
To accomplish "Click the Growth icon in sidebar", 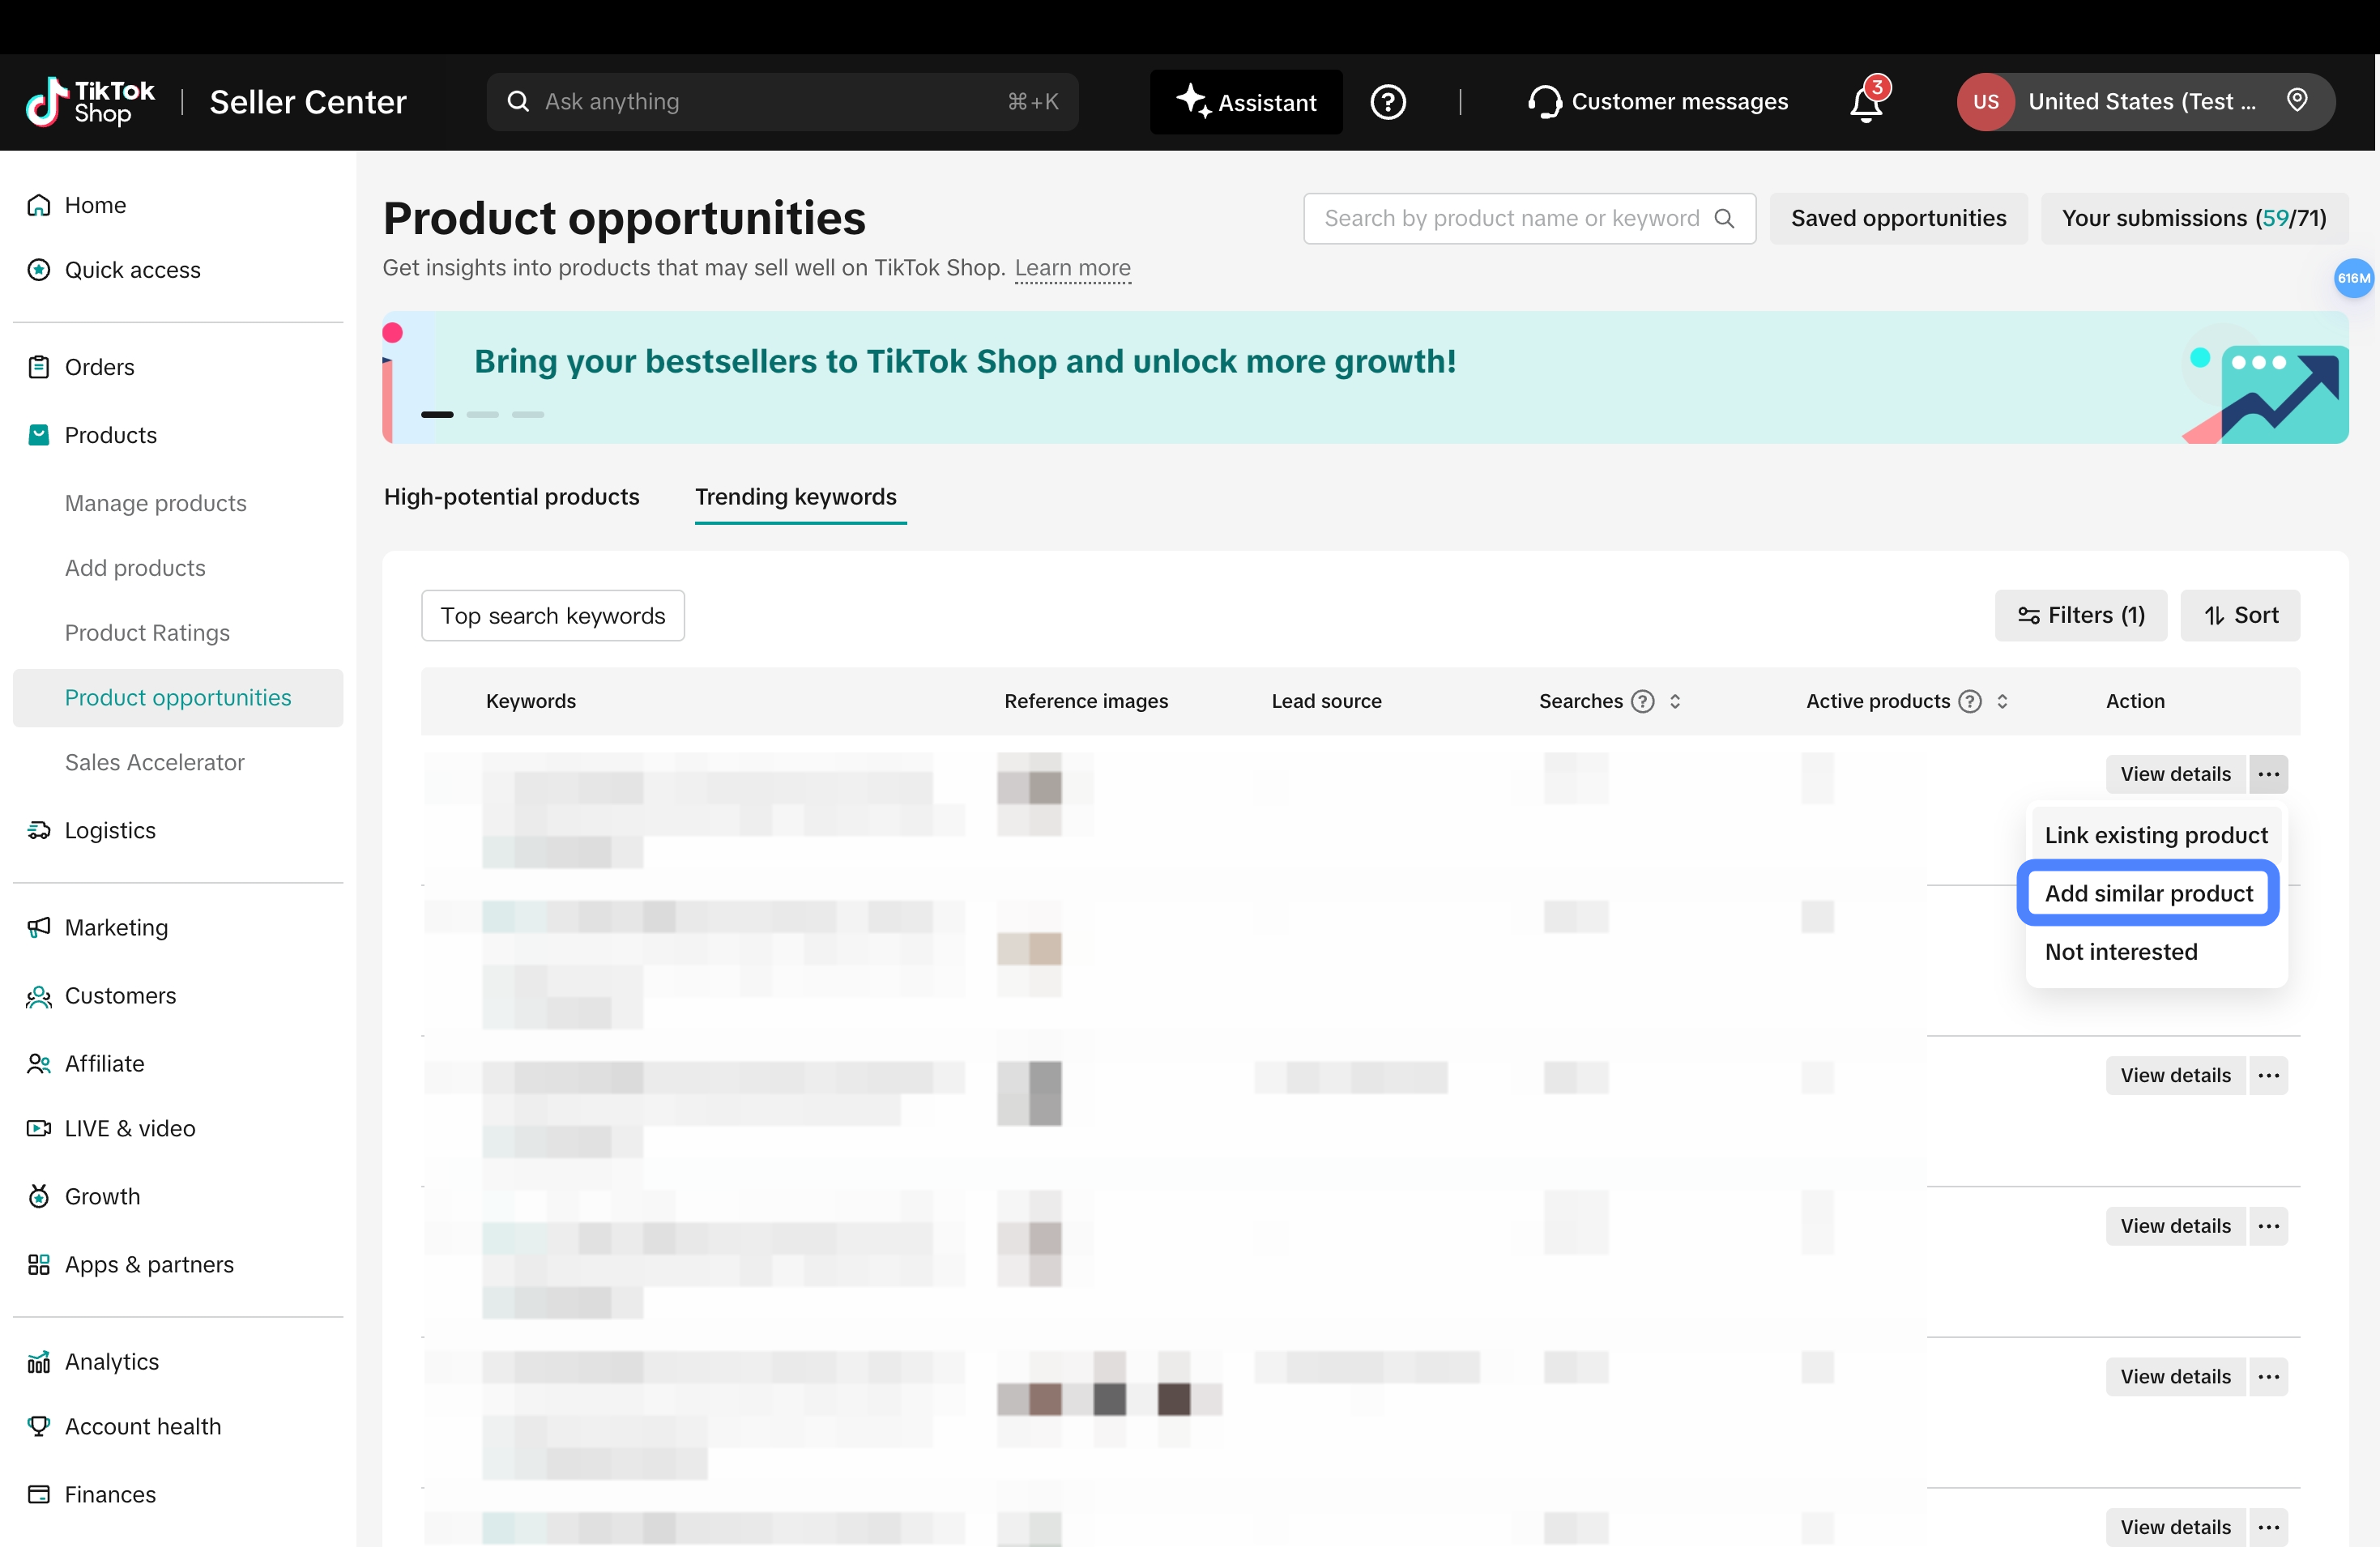I will 39,1196.
